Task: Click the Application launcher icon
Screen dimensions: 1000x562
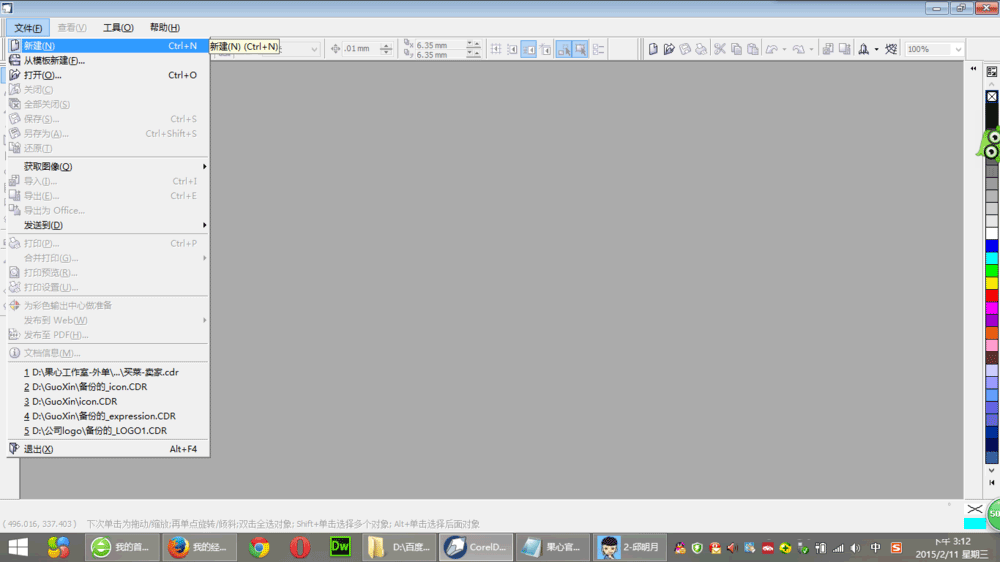Action: click(x=864, y=49)
